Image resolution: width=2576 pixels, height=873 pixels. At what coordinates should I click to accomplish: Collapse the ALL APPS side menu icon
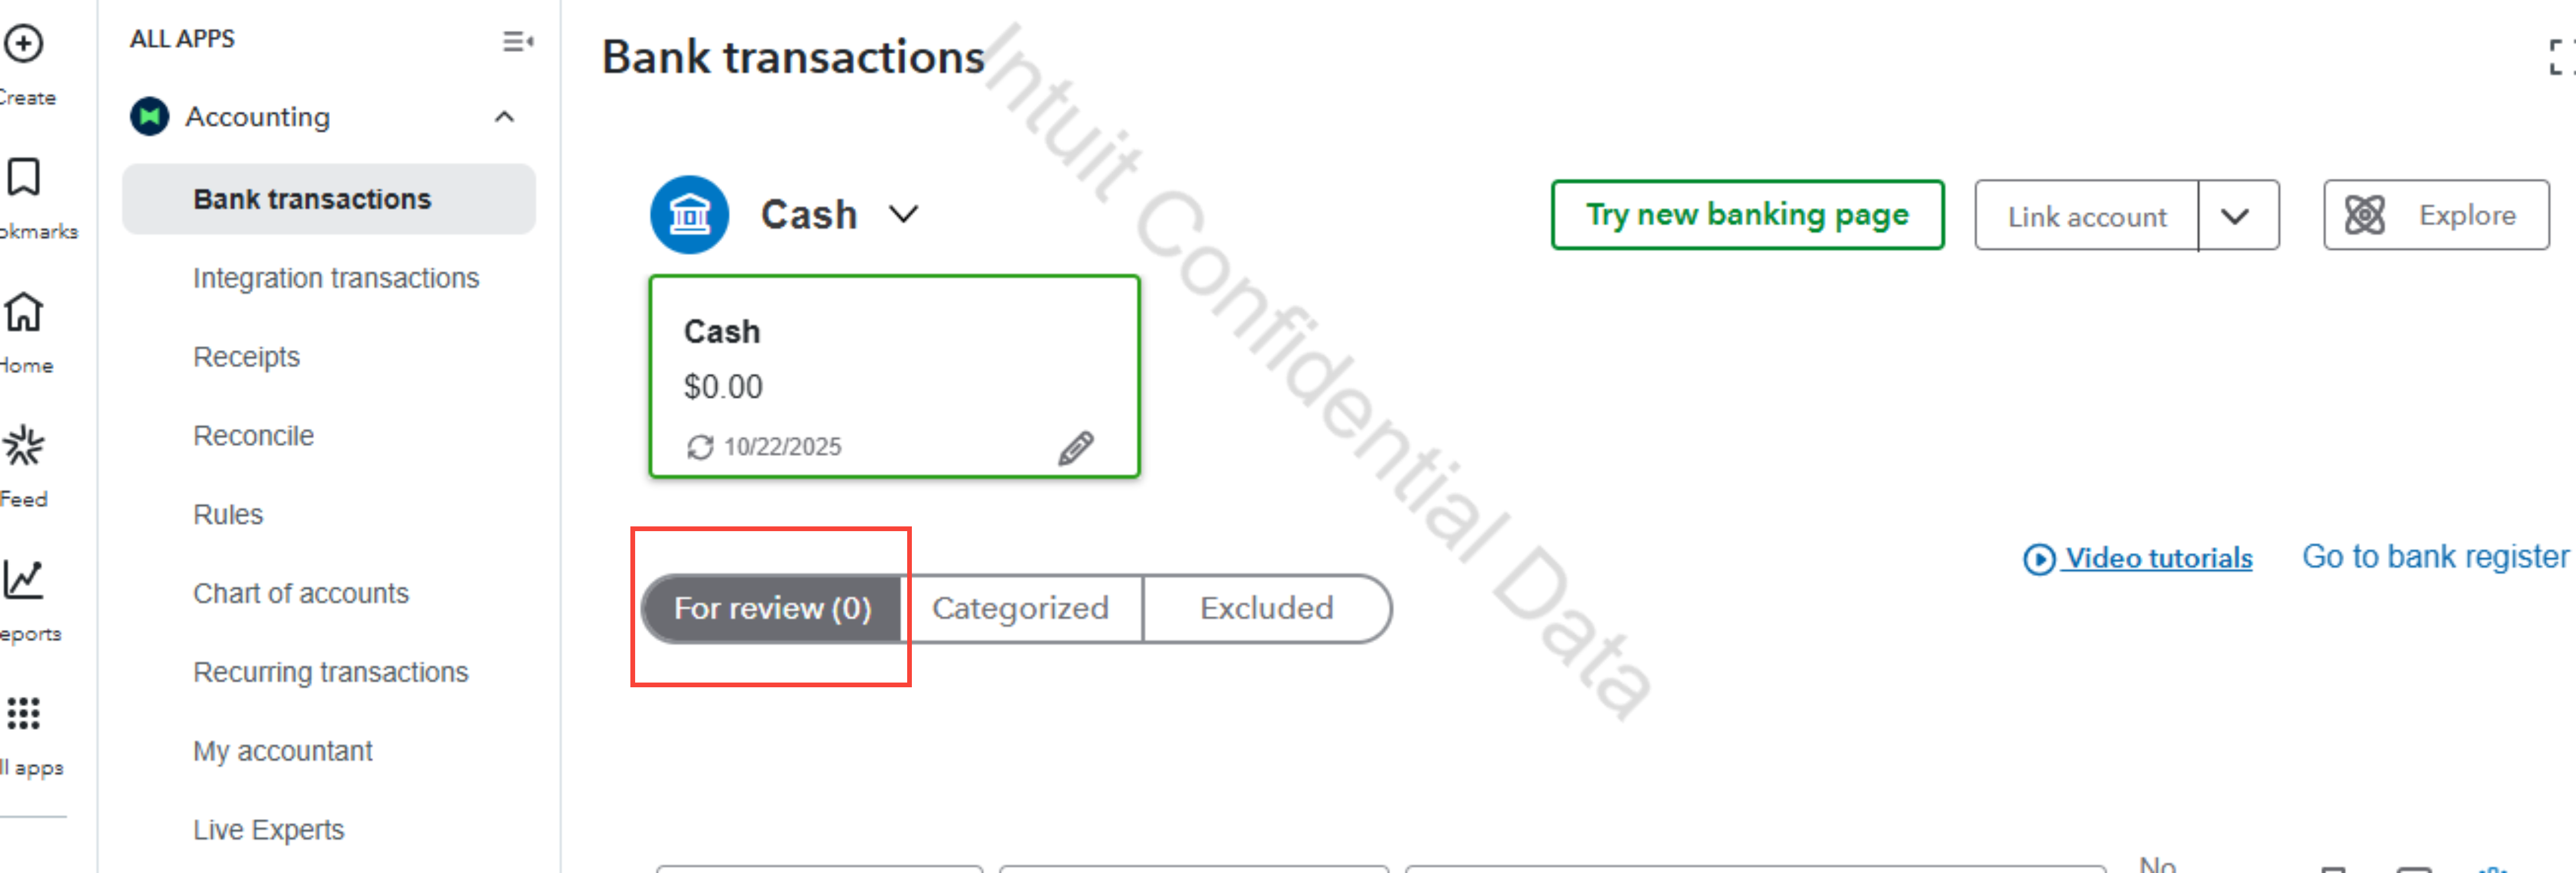coord(517,41)
